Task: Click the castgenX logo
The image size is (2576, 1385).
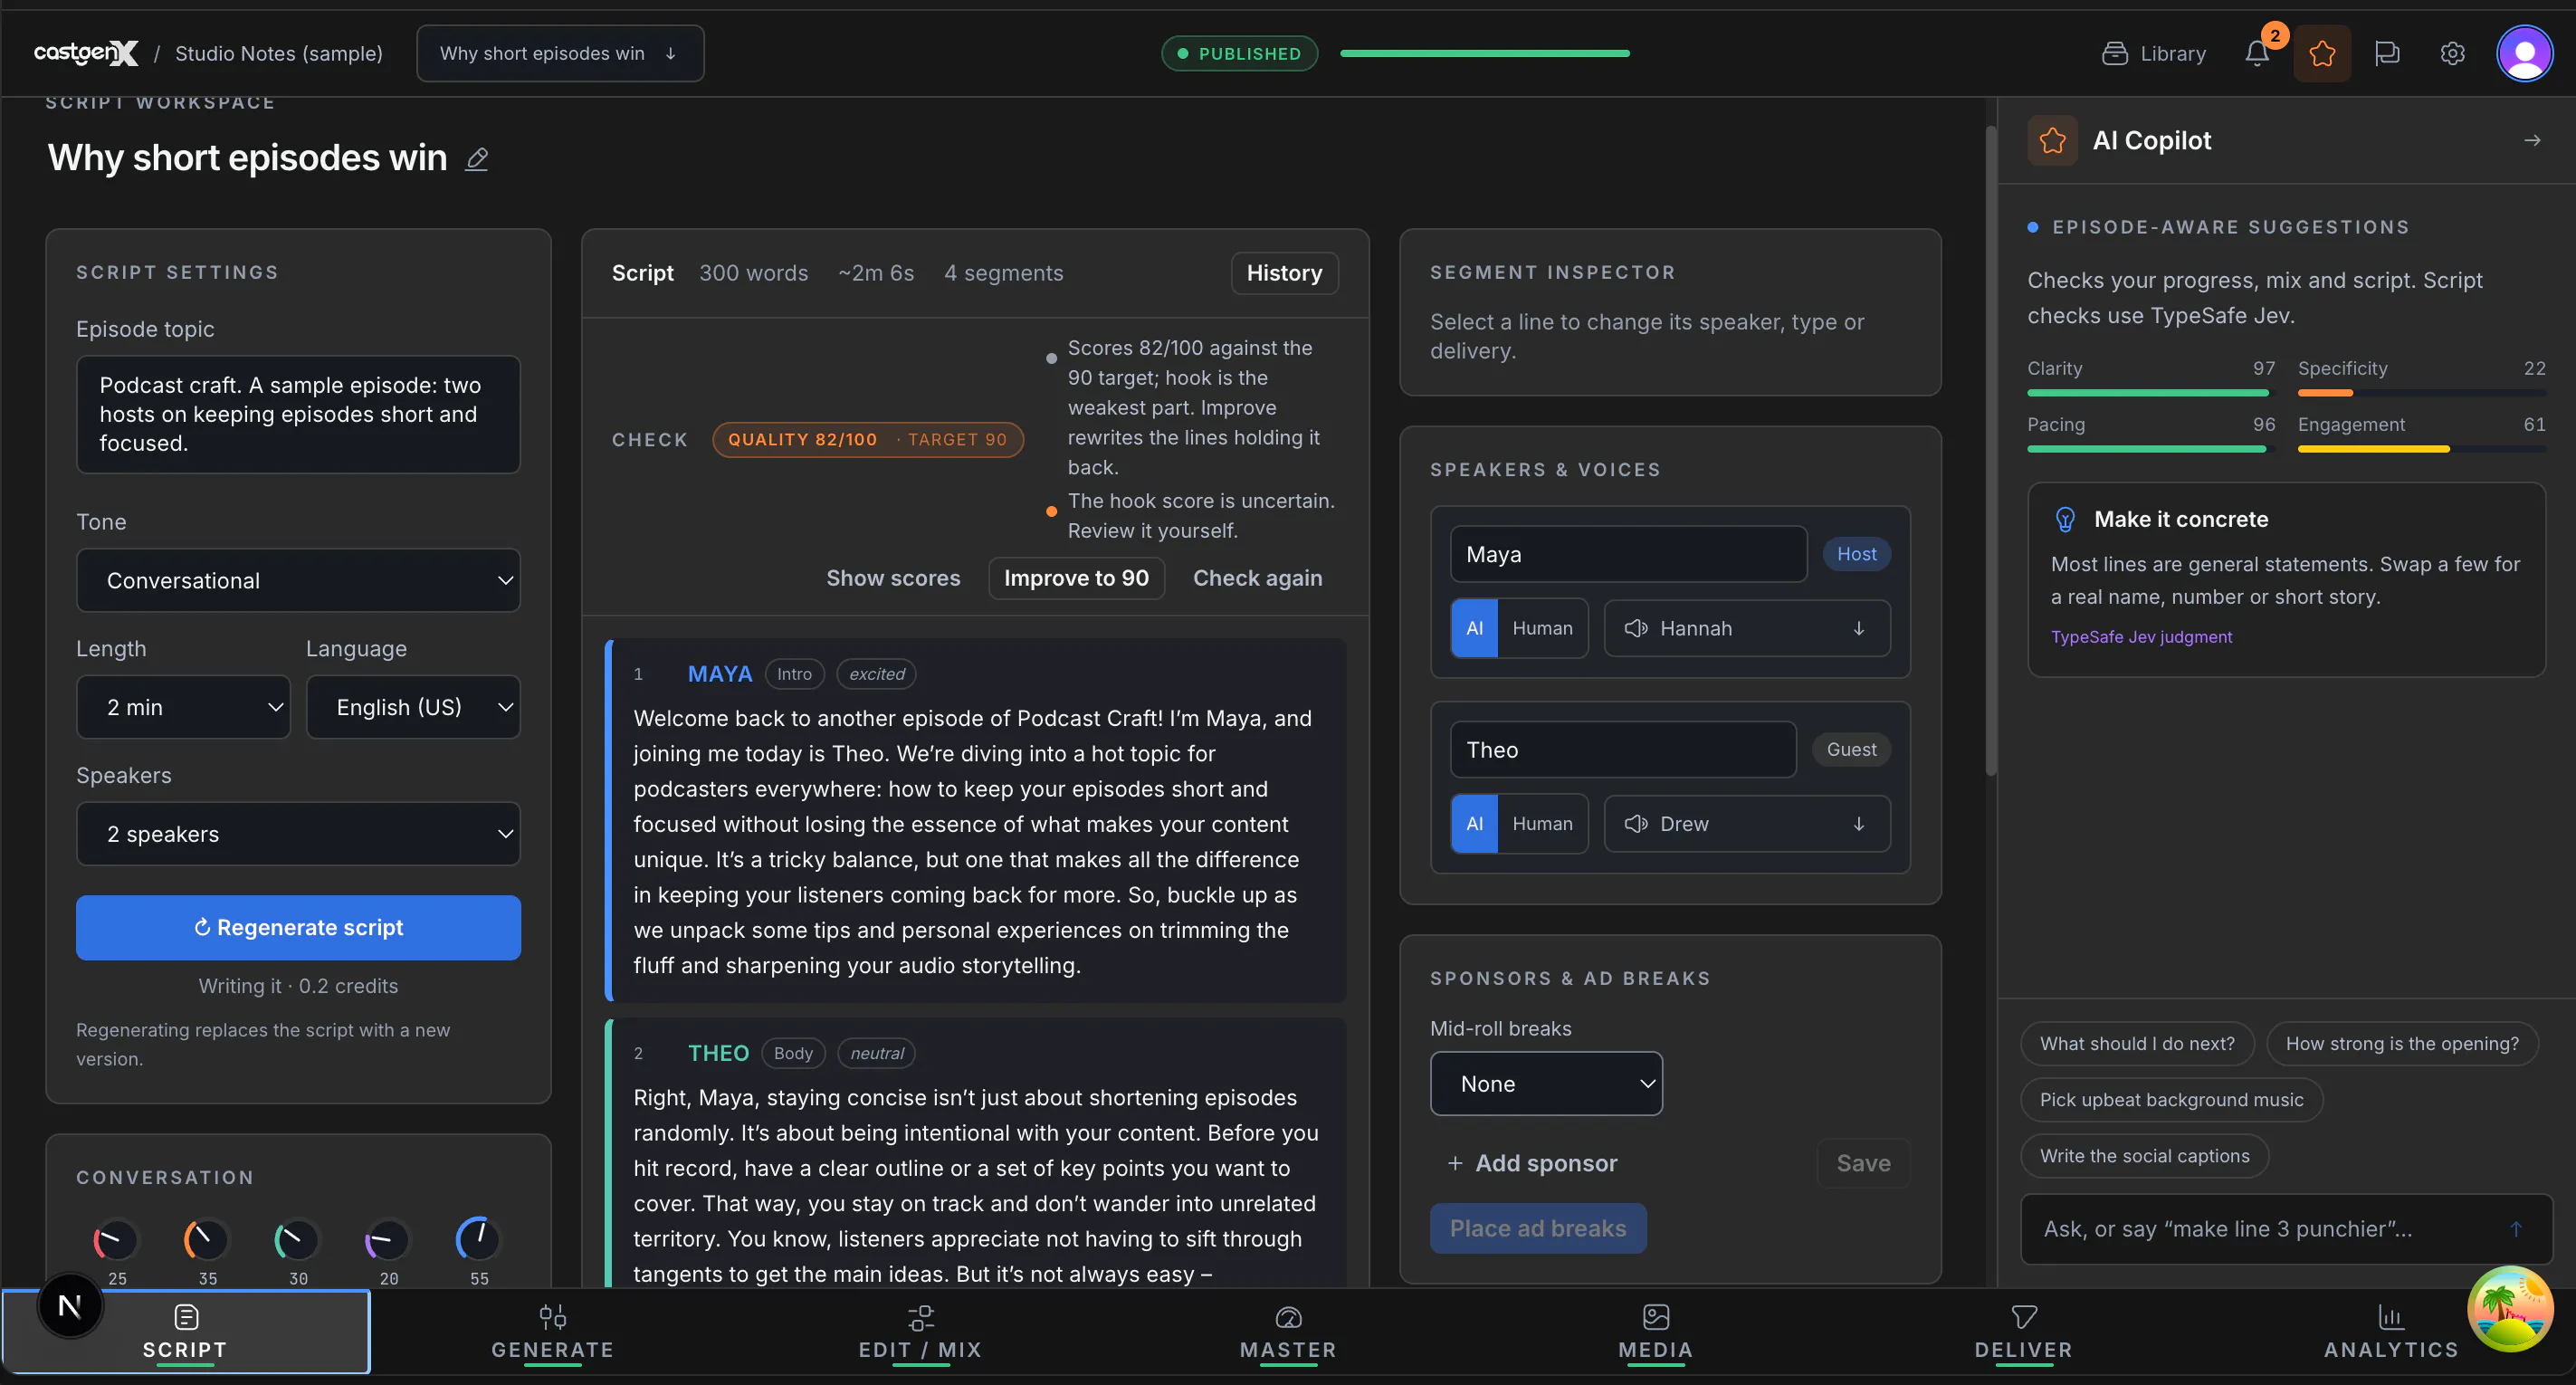Action: point(86,53)
